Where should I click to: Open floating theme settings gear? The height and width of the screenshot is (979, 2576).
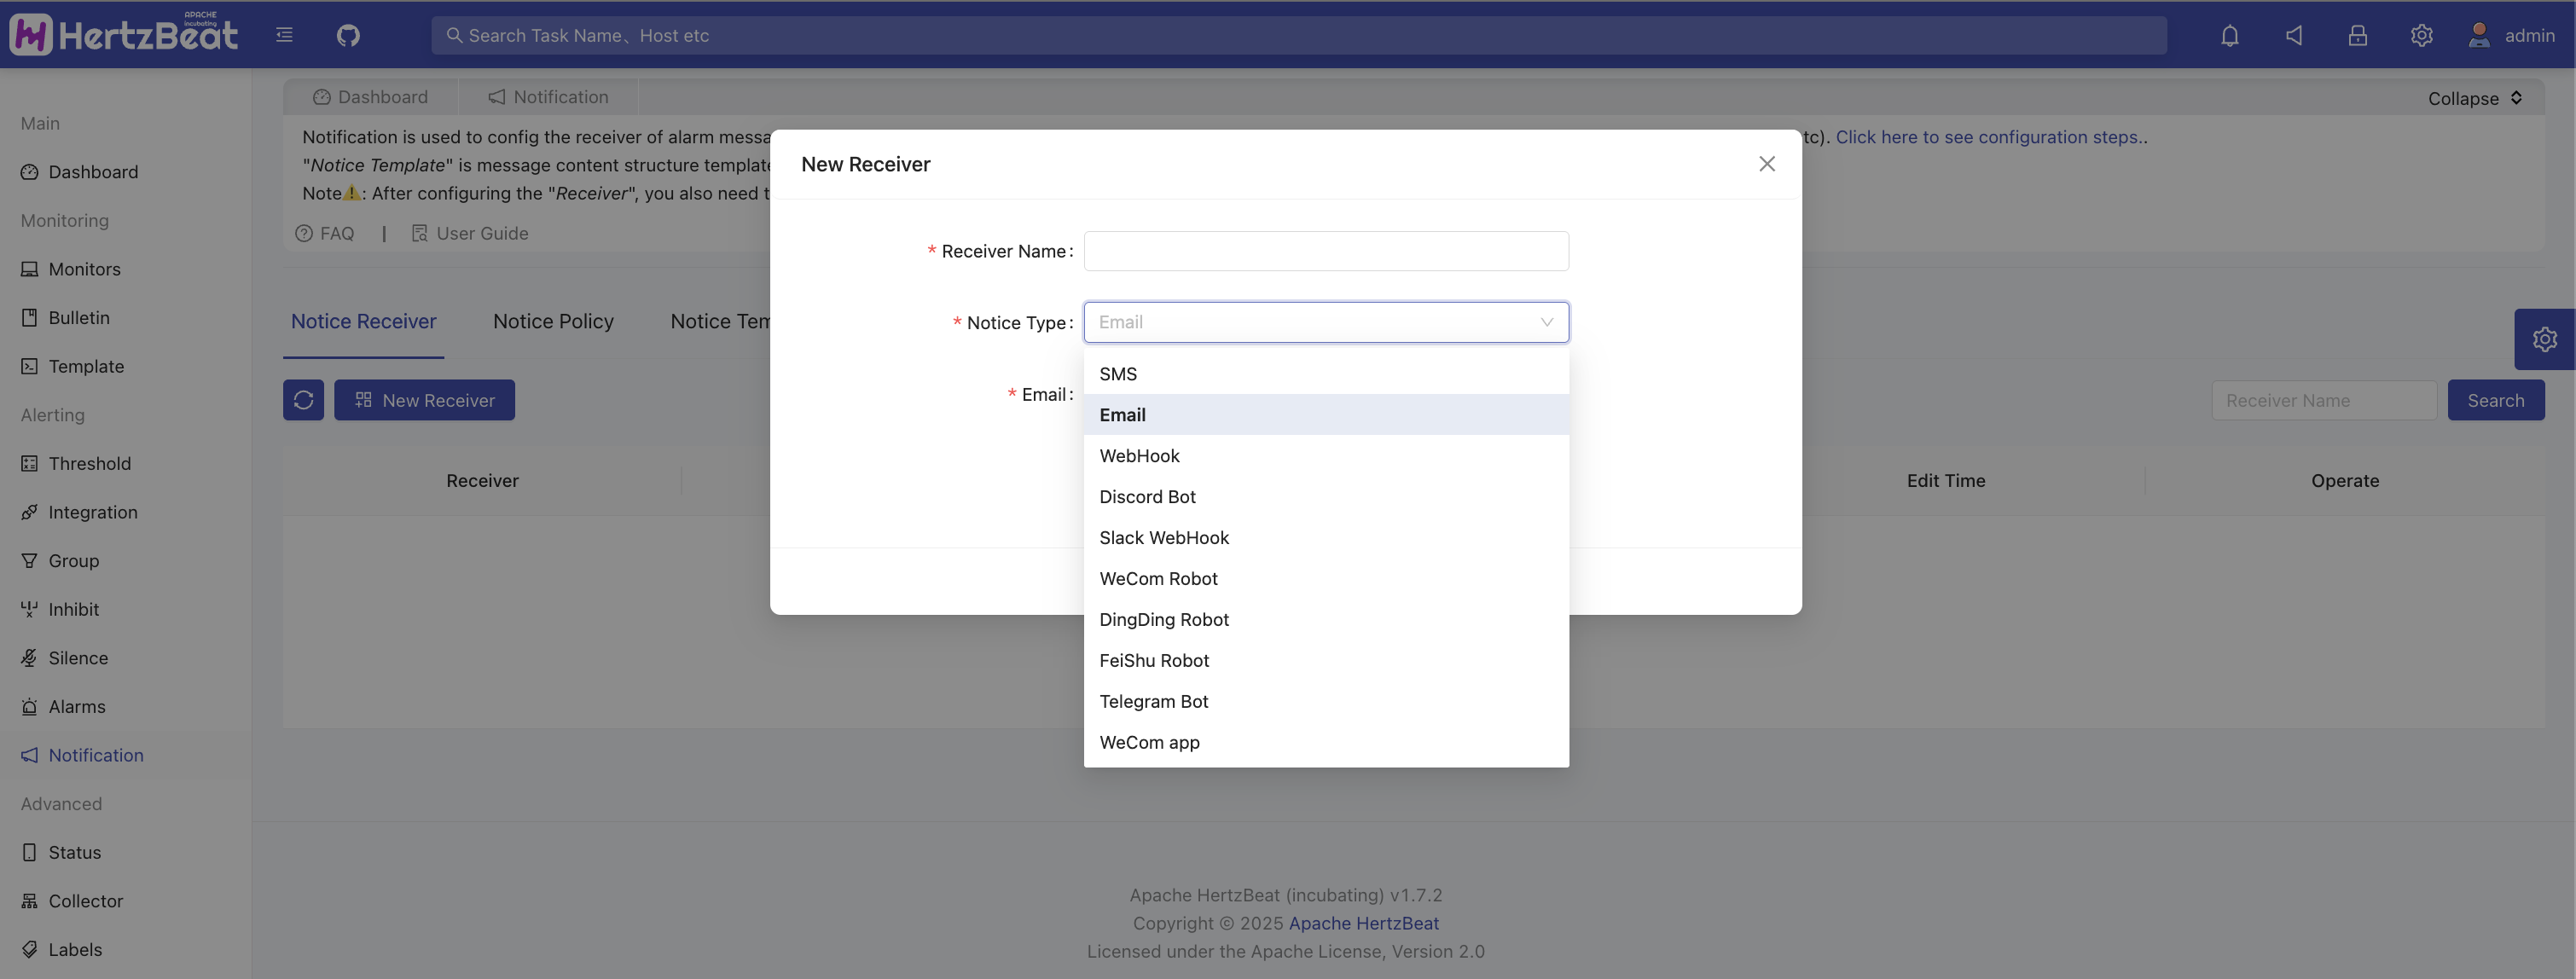coord(2544,340)
